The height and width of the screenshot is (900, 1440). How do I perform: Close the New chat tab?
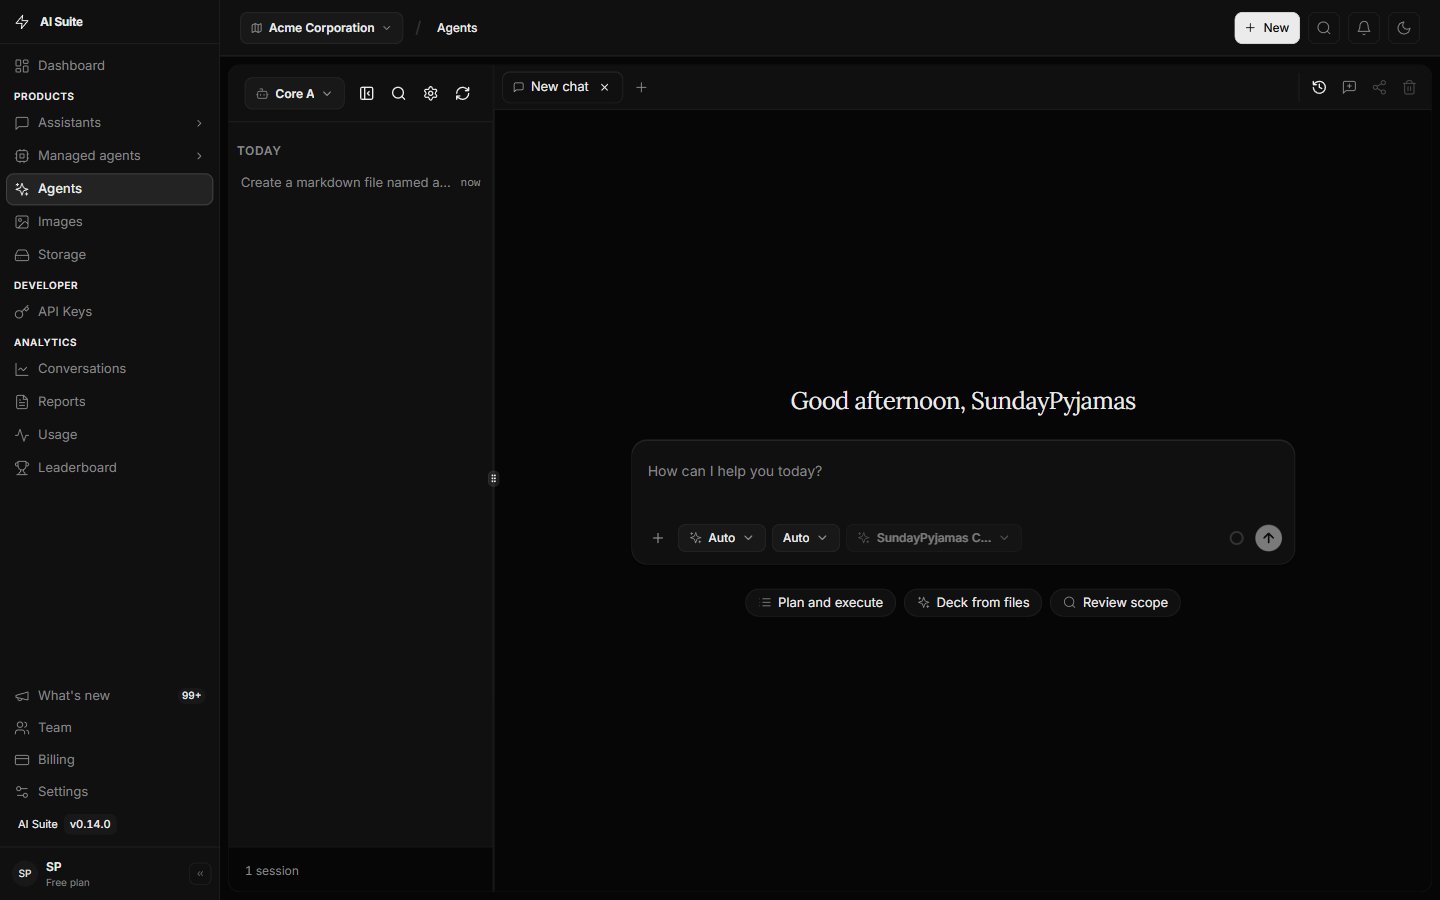[604, 87]
